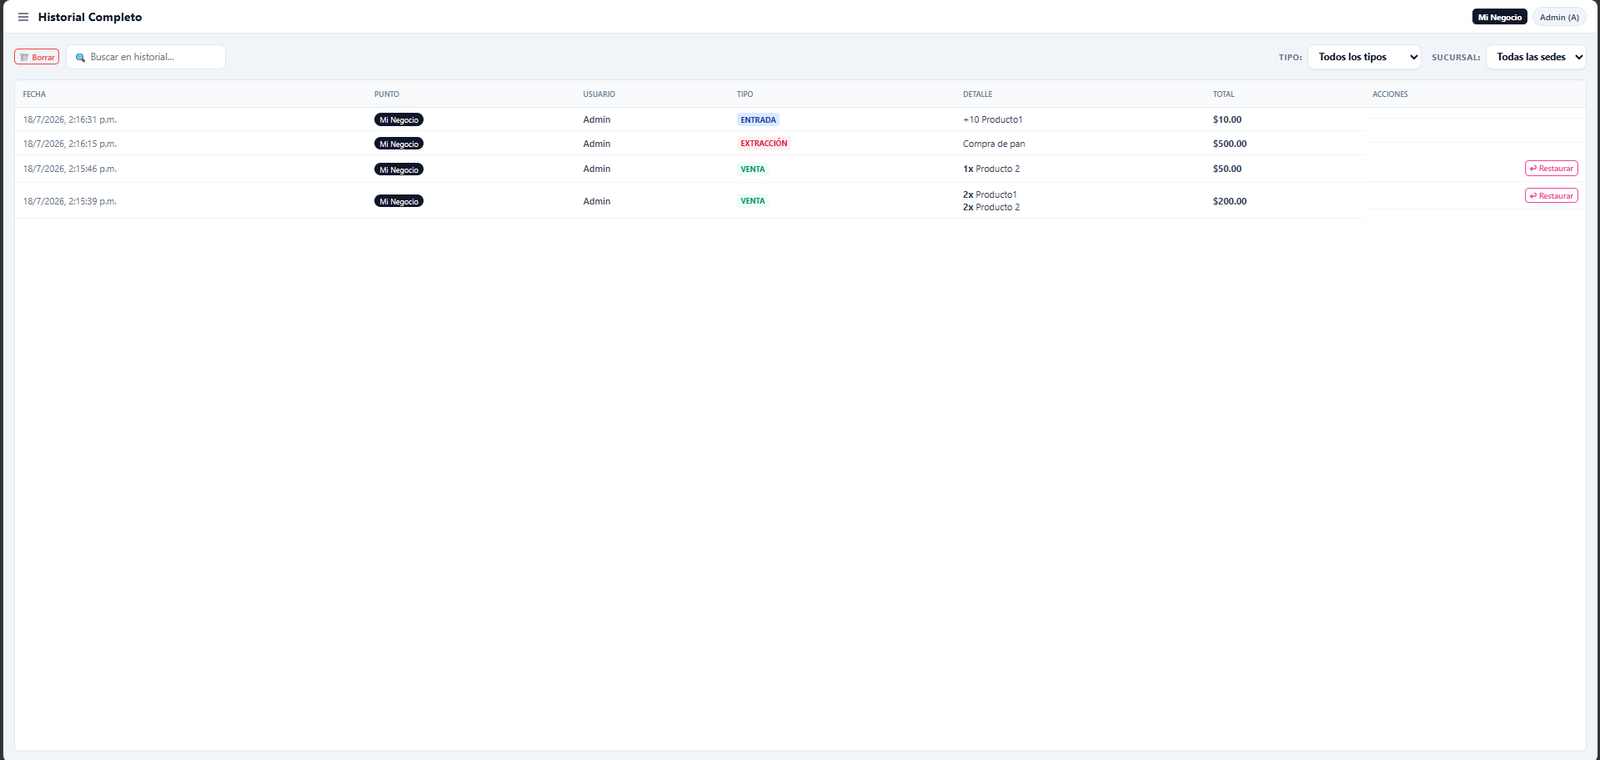Screen dimensions: 1600x760
Task: Click the ACCIONES column header
Action: coord(1390,94)
